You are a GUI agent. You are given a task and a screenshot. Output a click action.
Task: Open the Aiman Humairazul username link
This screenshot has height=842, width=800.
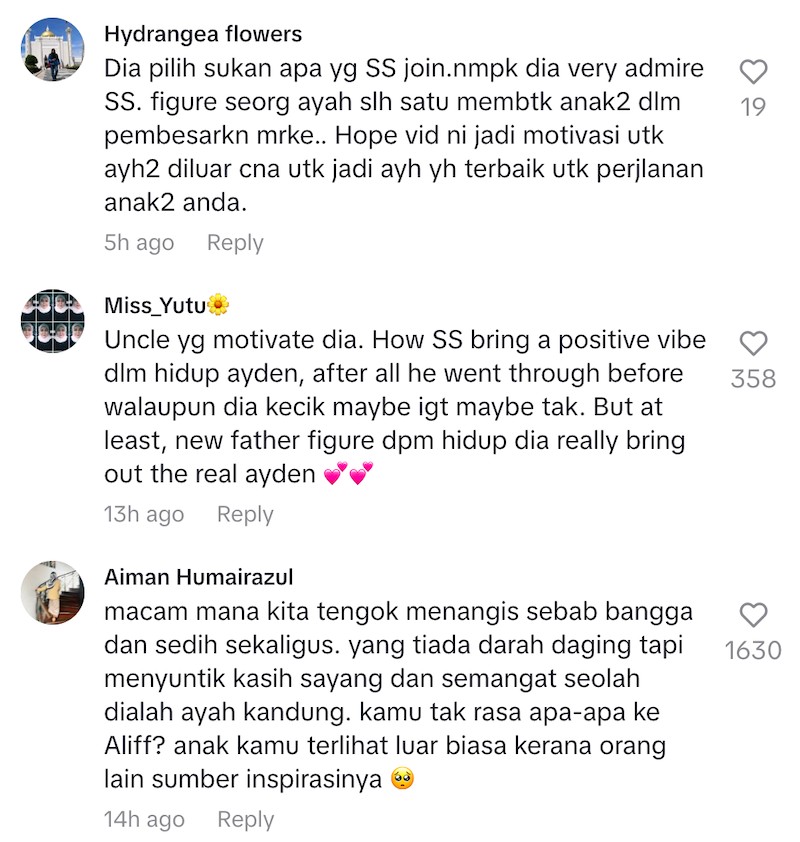coord(199,577)
